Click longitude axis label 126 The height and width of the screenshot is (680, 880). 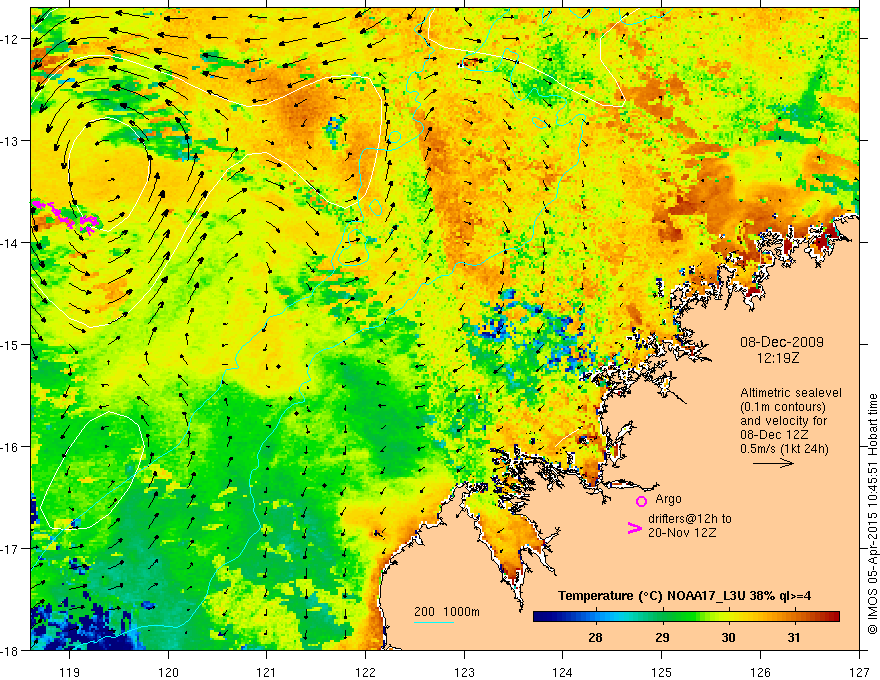pos(760,672)
